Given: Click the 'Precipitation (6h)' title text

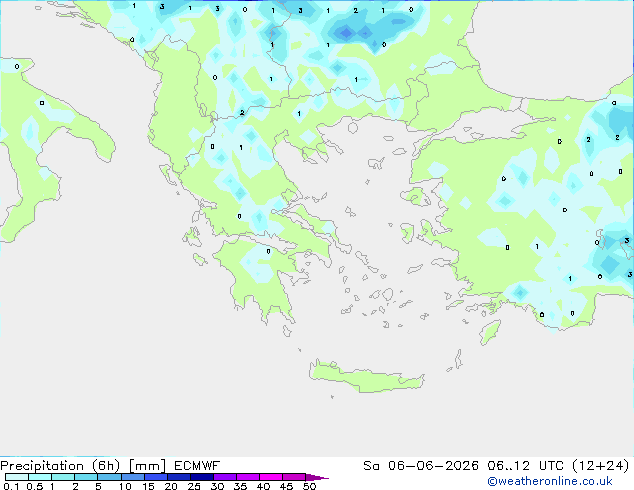Looking at the screenshot, I should point(60,466).
